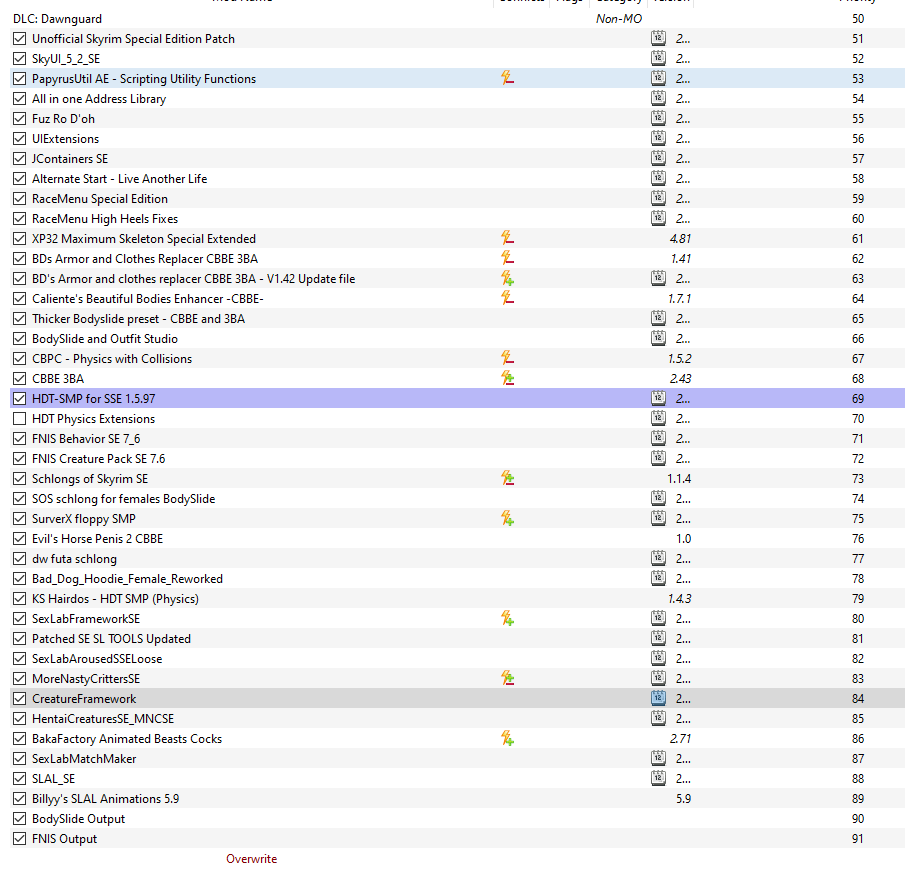
Task: Disable the Billyy's SLAL Animations 5.9 checkbox
Action: (x=20, y=798)
